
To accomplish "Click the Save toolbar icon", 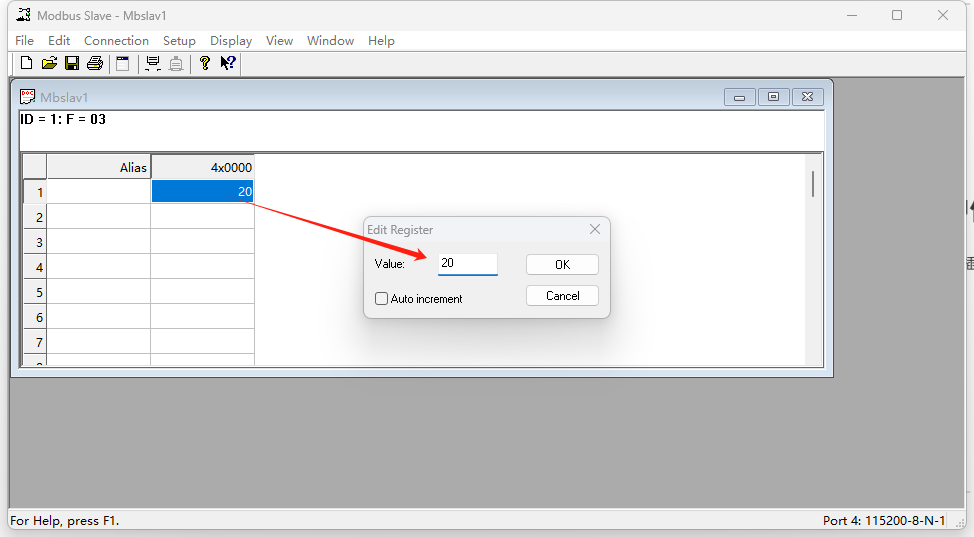I will [x=72, y=63].
